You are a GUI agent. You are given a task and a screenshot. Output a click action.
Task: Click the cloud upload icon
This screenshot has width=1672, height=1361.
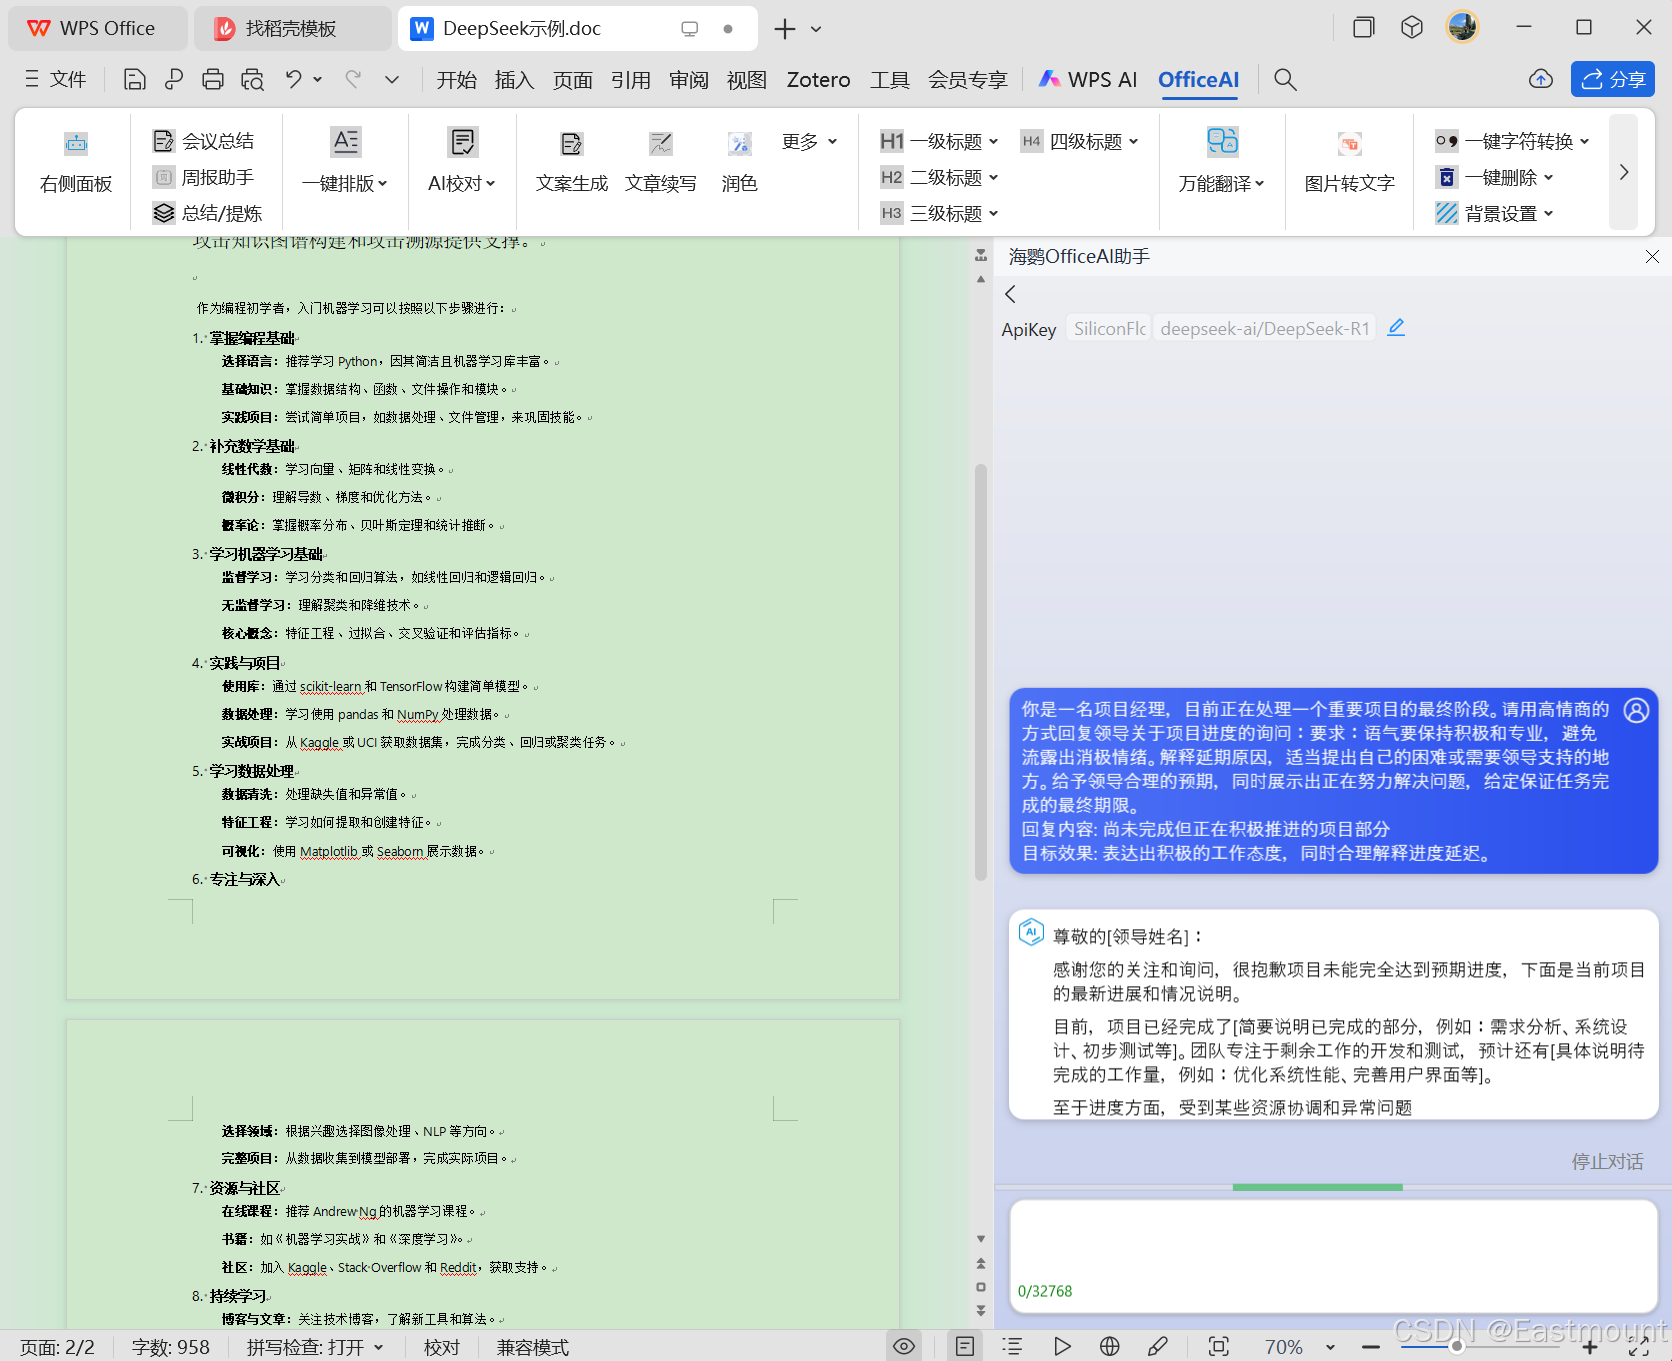(x=1541, y=80)
